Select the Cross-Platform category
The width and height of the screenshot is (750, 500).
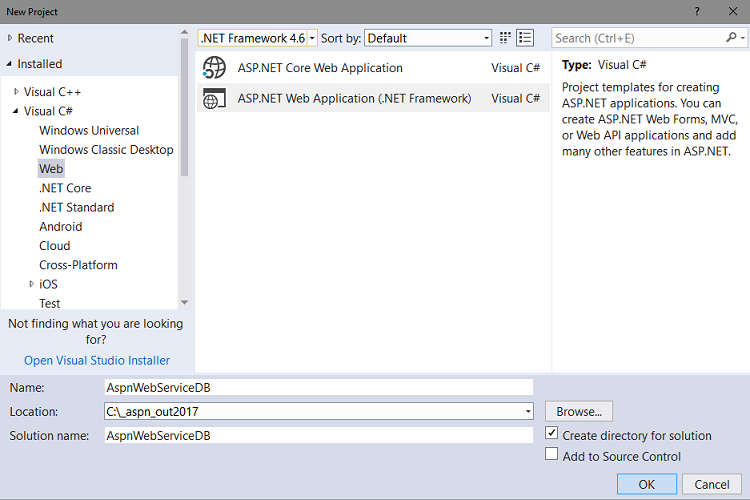pos(78,265)
